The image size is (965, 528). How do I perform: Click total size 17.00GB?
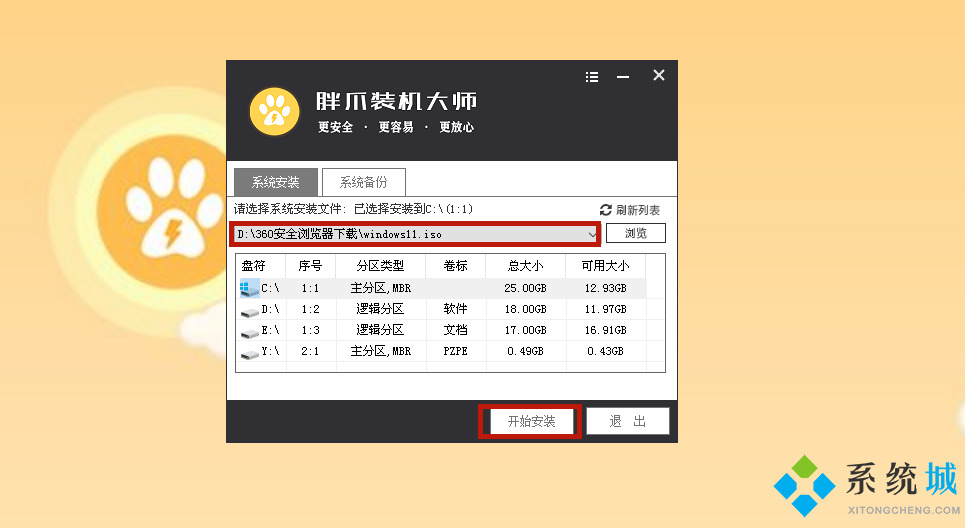pyautogui.click(x=526, y=330)
